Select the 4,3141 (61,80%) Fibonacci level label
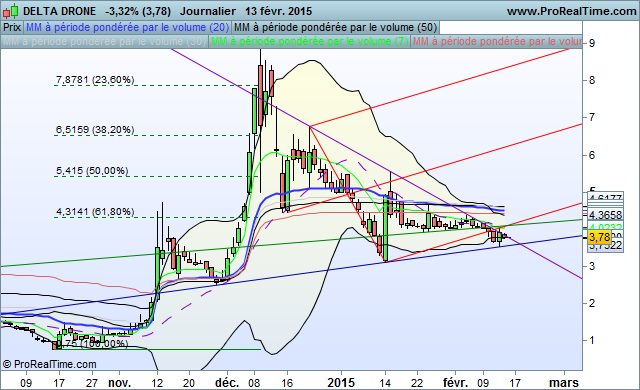Viewport: 640px width, 390px height. (95, 212)
